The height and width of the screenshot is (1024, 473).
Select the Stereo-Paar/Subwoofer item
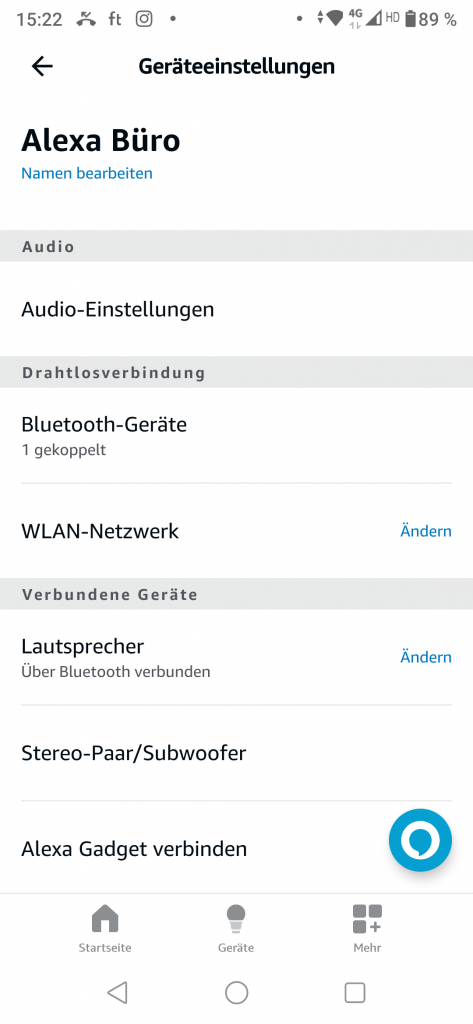tap(236, 753)
